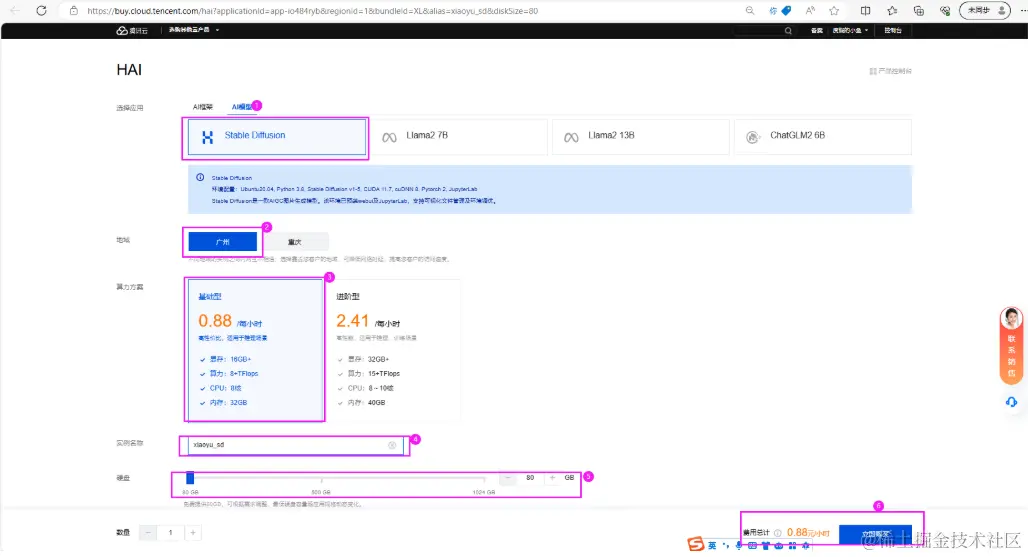Click the search icon in black header
Viewport: 1028px width, 557px height.
(788, 31)
